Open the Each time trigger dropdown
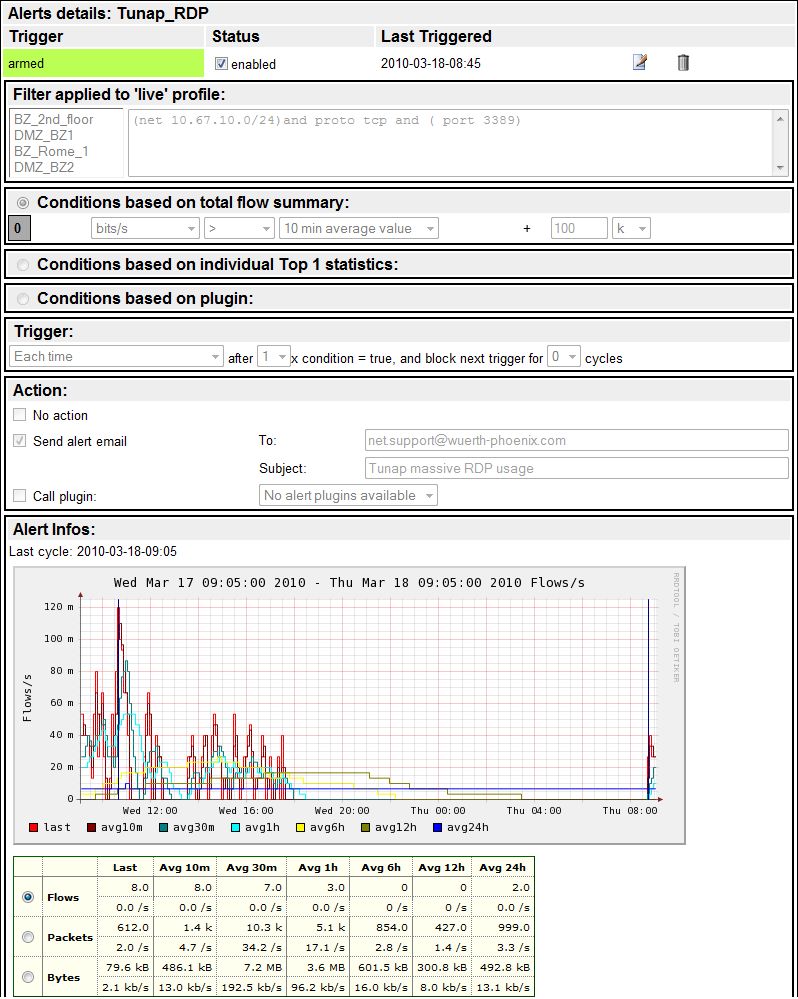The height and width of the screenshot is (999, 798). (x=116, y=356)
